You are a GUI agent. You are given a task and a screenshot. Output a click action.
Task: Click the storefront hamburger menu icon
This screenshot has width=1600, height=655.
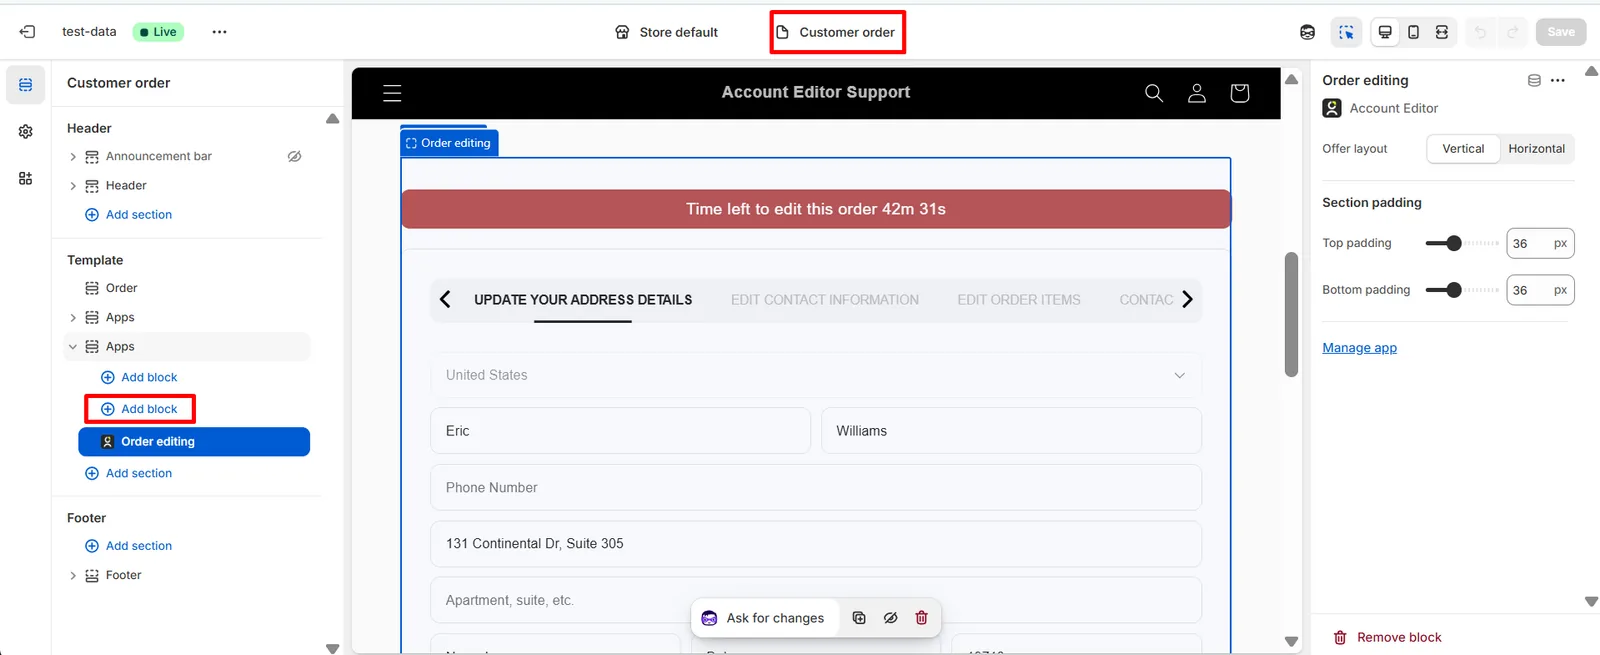392,93
